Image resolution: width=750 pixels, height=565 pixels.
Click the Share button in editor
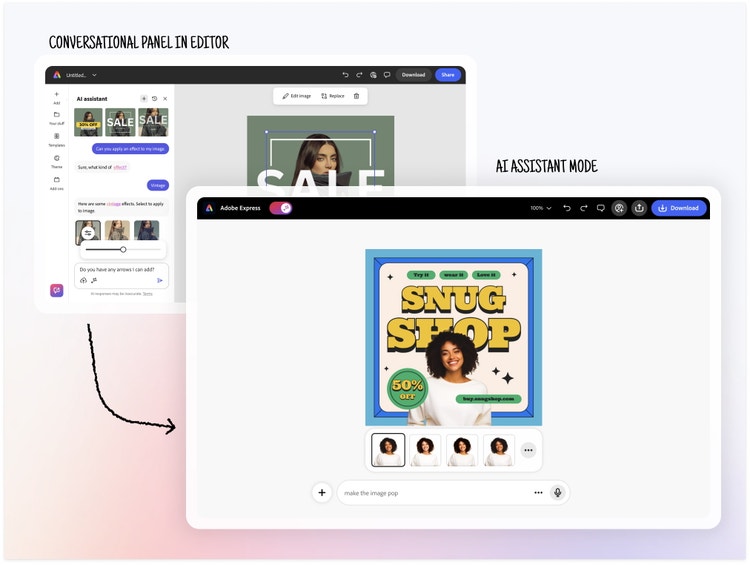coord(447,75)
